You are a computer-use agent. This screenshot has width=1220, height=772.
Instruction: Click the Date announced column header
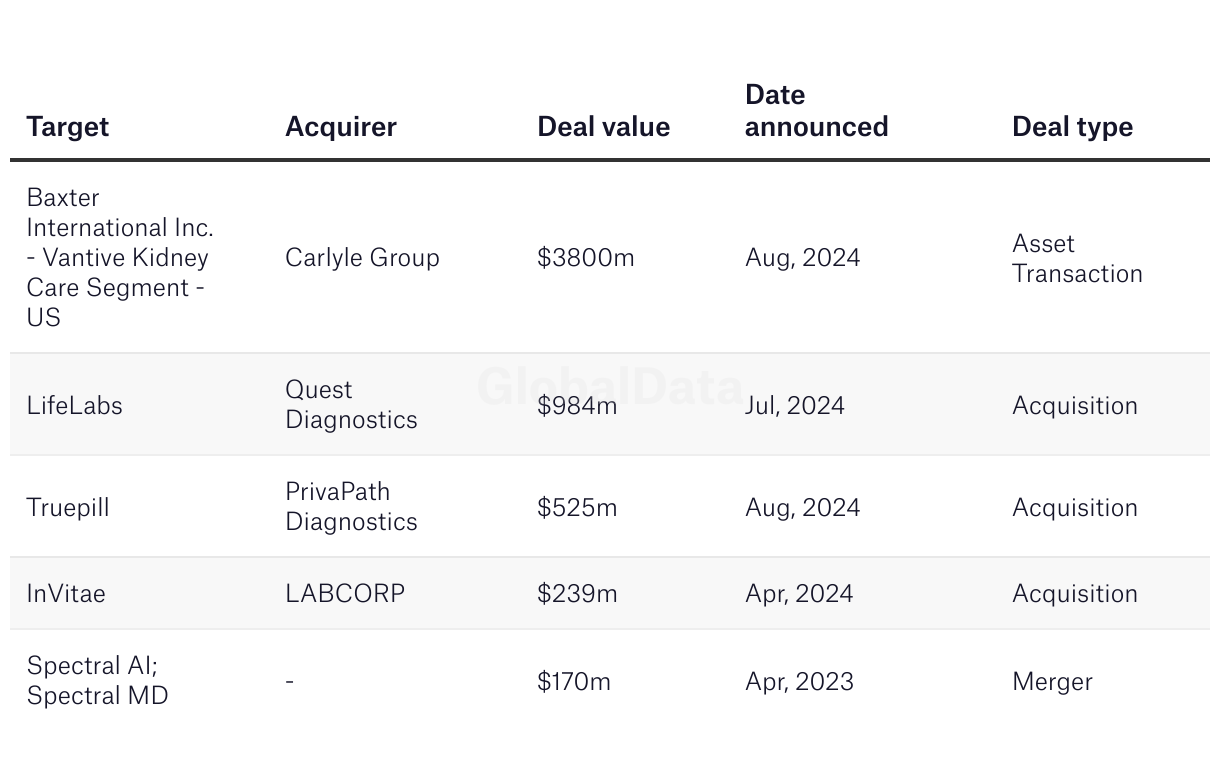coord(816,111)
